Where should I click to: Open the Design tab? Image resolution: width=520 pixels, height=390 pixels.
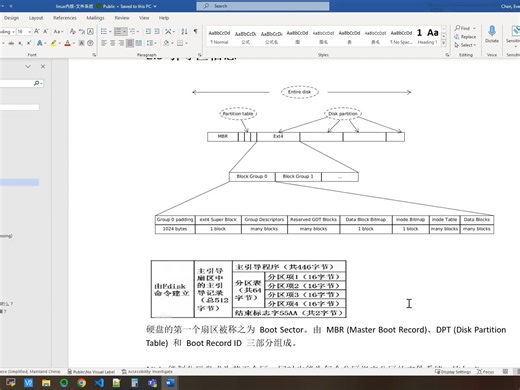point(11,18)
